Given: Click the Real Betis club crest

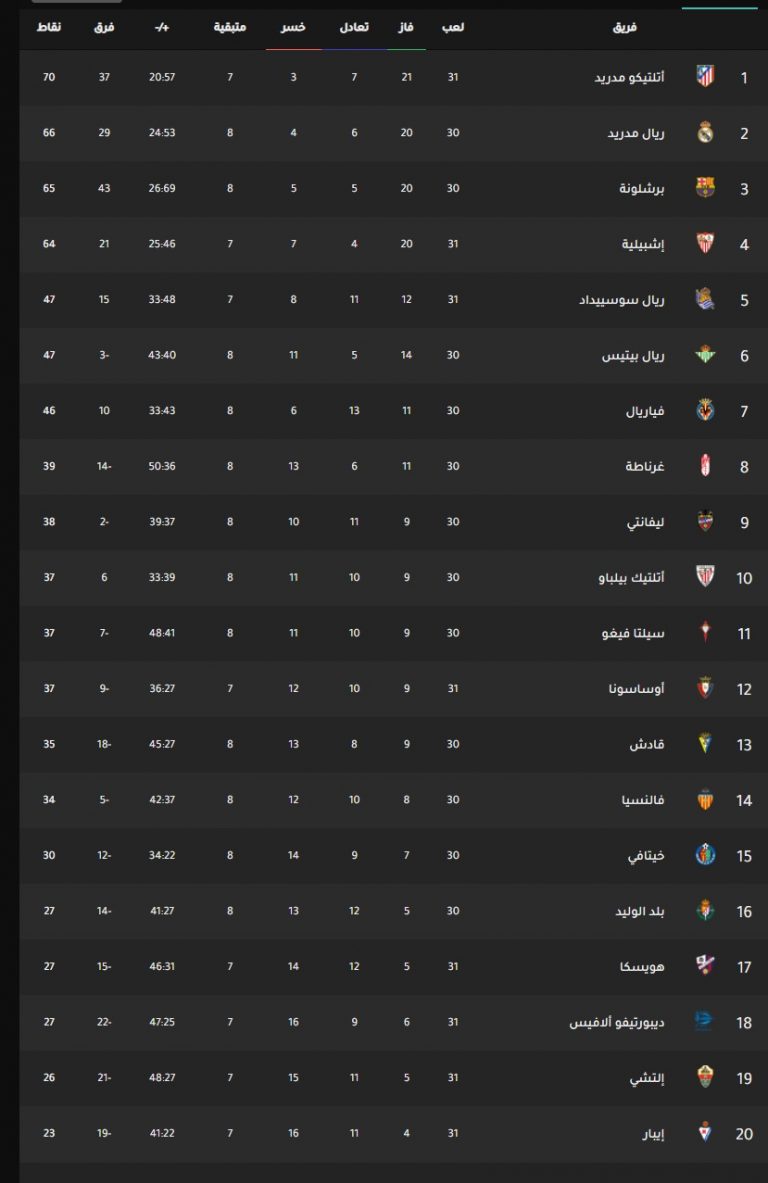Looking at the screenshot, I should coord(705,354).
